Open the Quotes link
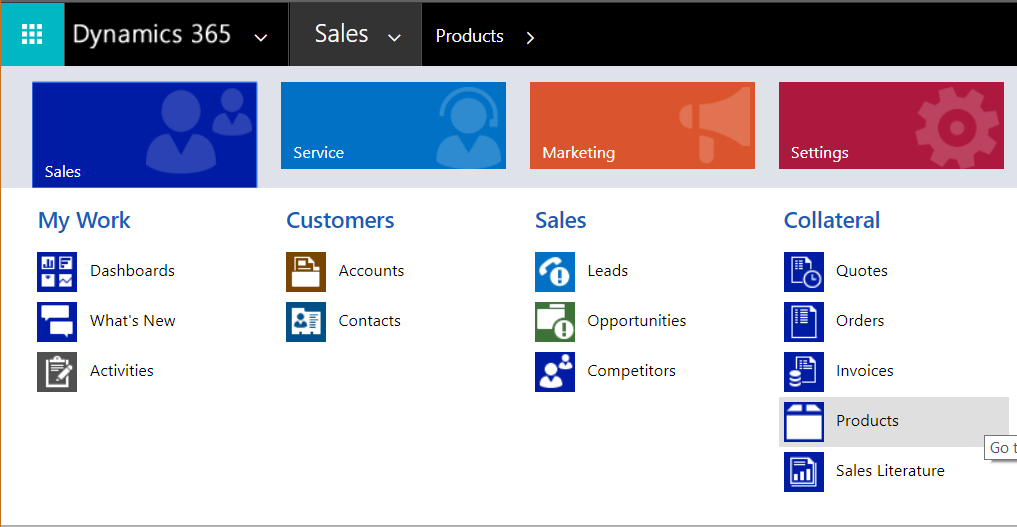This screenshot has height=527, width=1017. [x=862, y=270]
